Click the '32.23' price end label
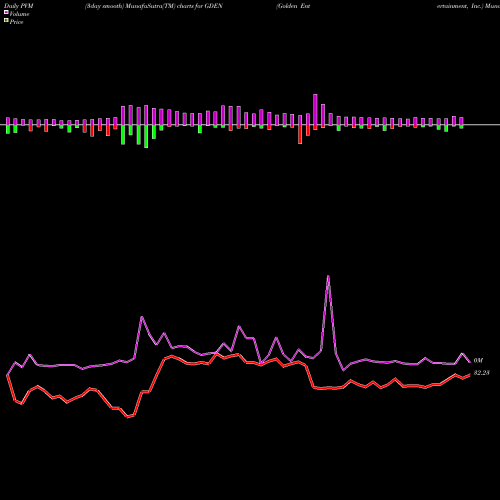Screen dimensions: 500x500 click(481, 373)
